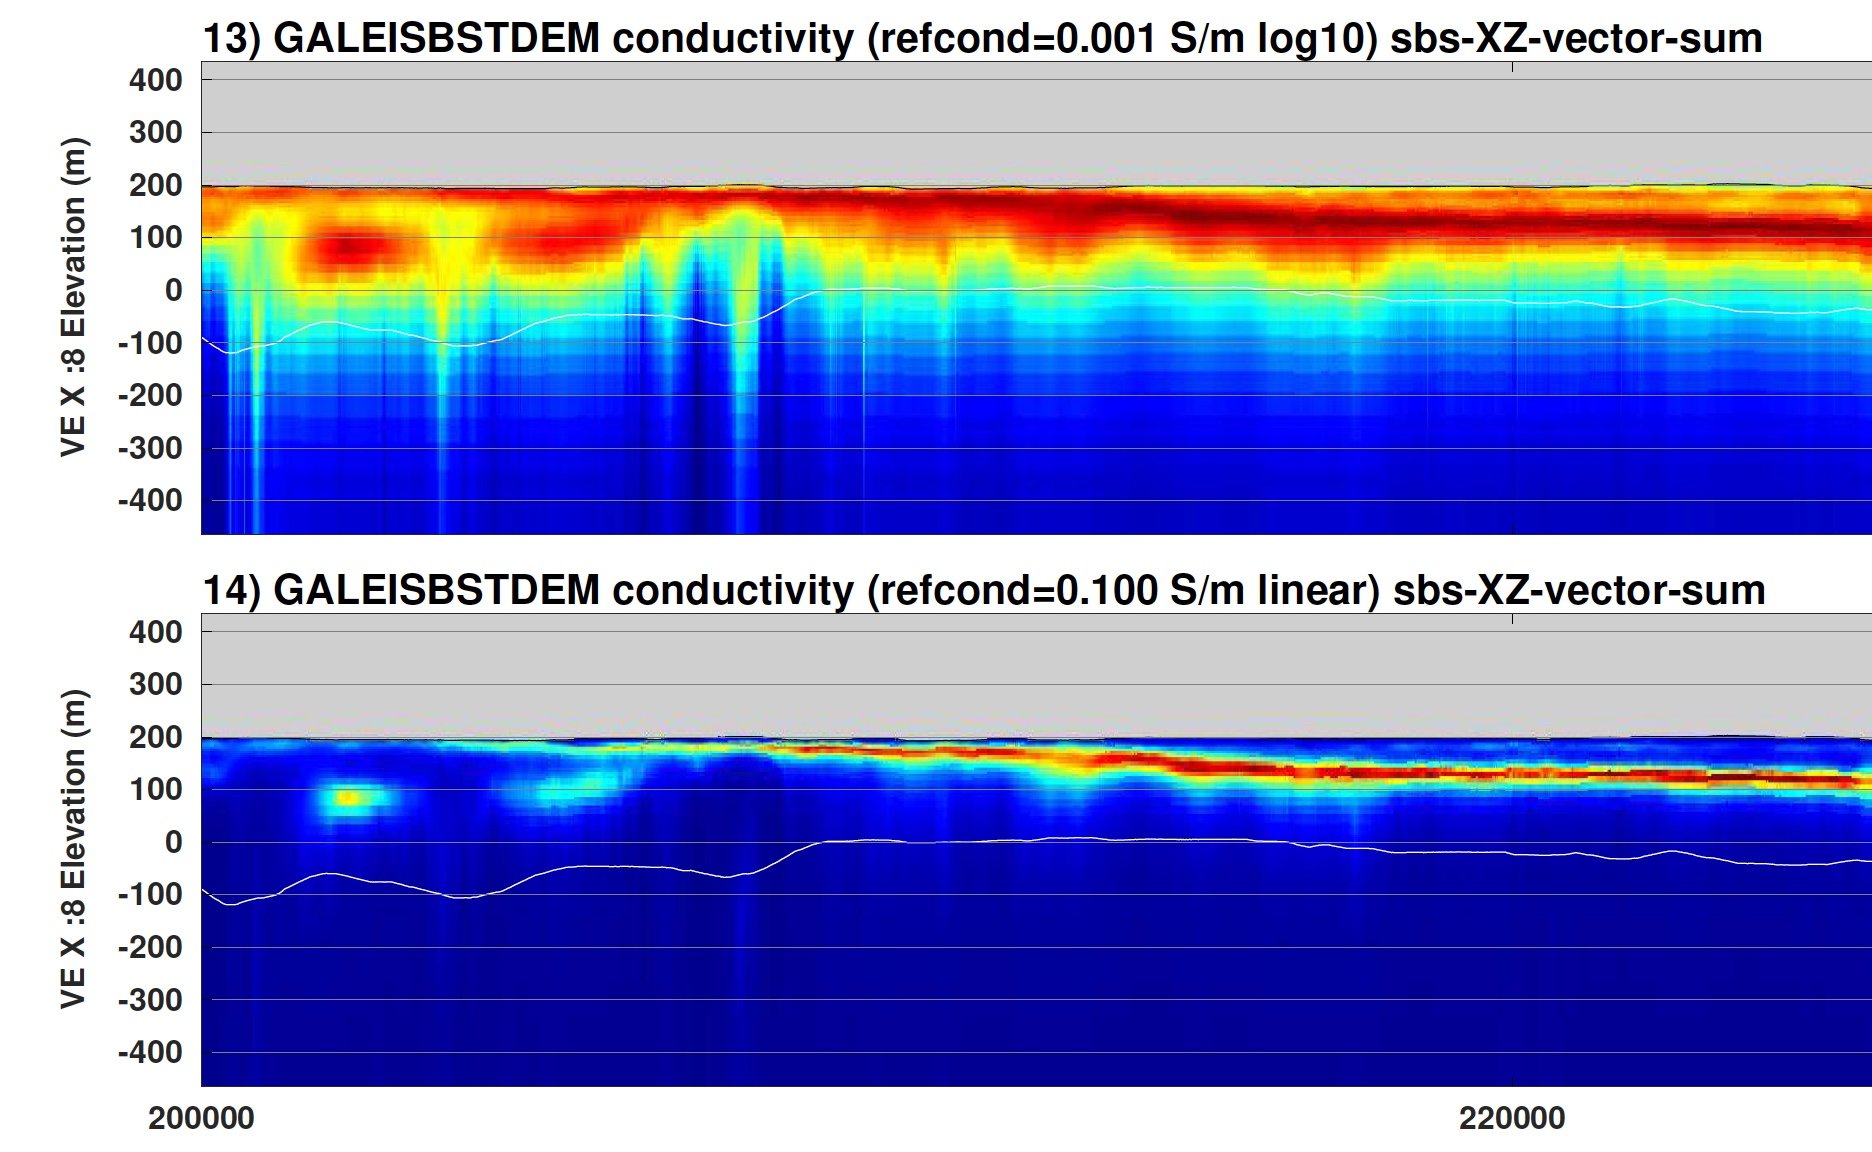1872x1152 pixels.
Task: Click the 400 tick label on top plot
Action: 155,80
